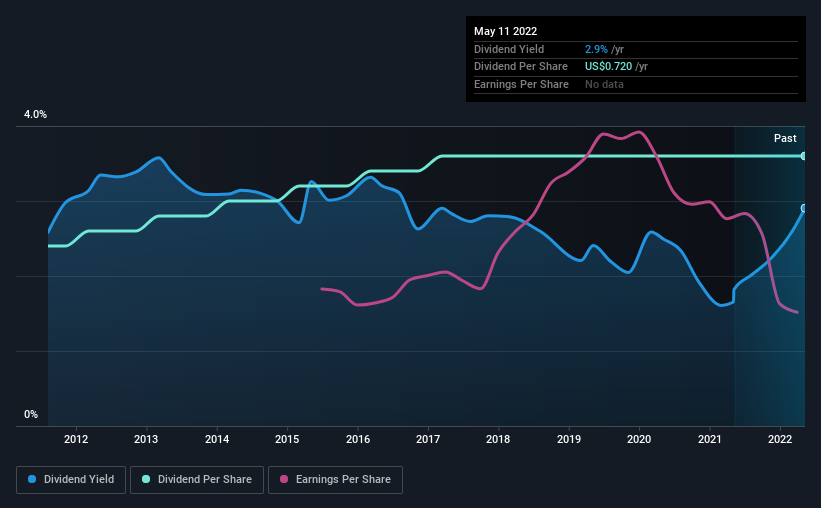Click the 4.0% y-axis label
The height and width of the screenshot is (508, 821).
pos(35,114)
